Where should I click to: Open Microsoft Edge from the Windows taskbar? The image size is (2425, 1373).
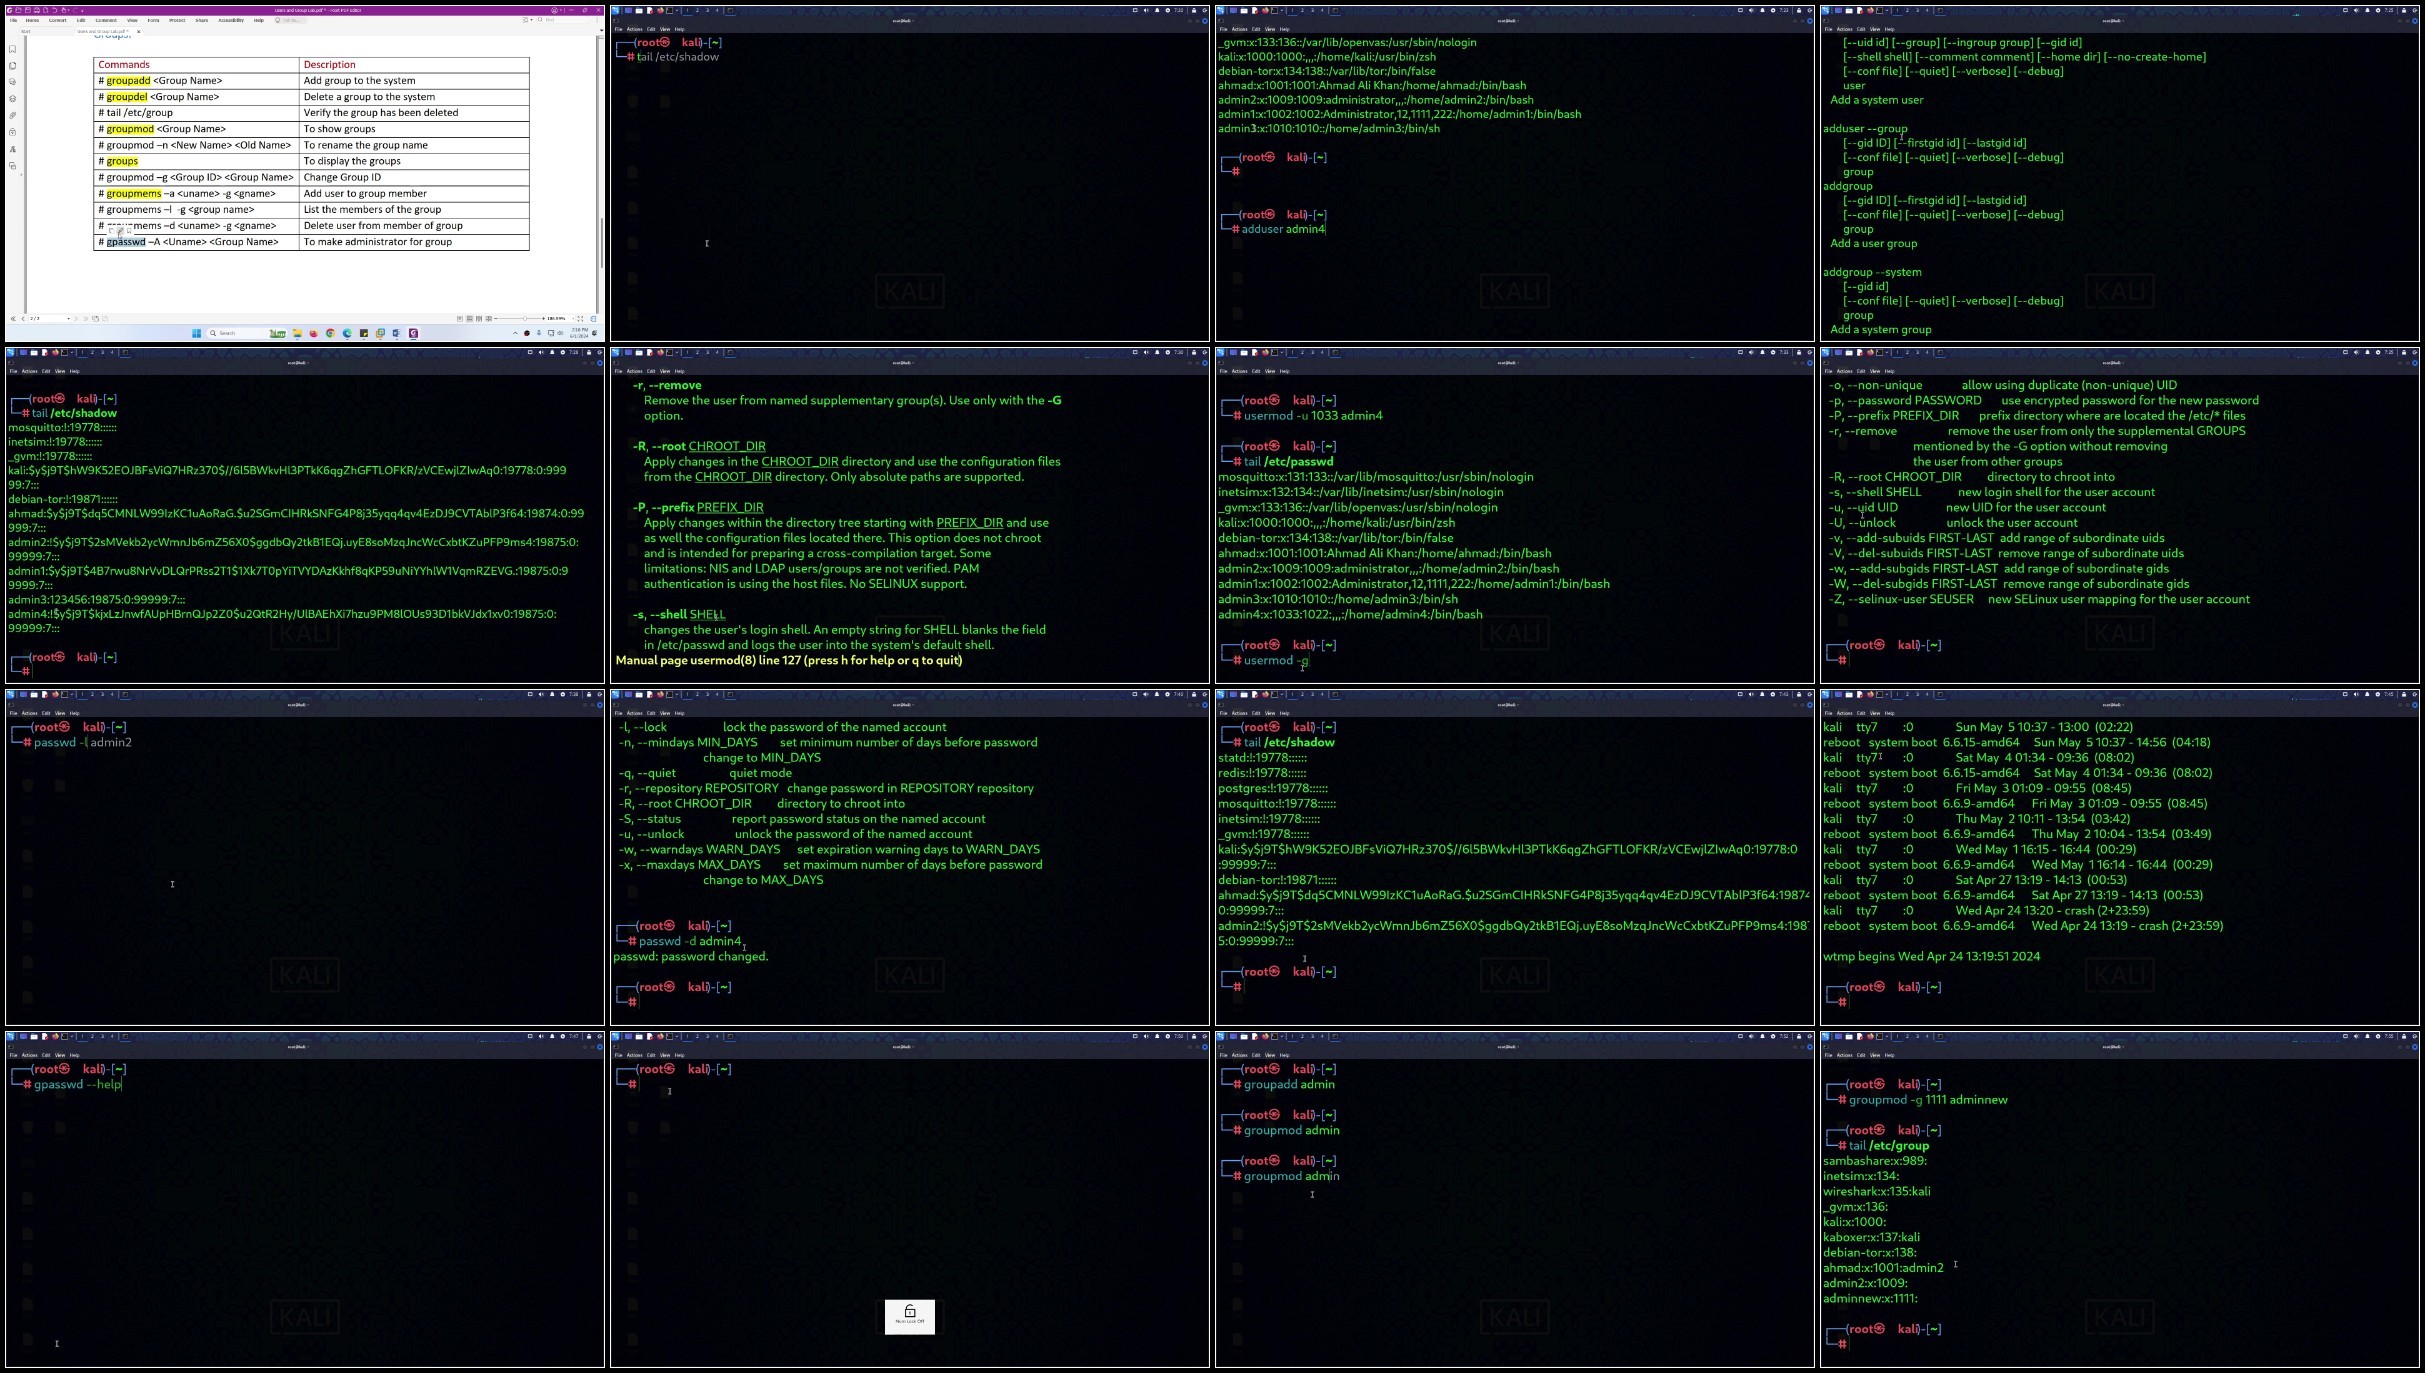coord(347,333)
